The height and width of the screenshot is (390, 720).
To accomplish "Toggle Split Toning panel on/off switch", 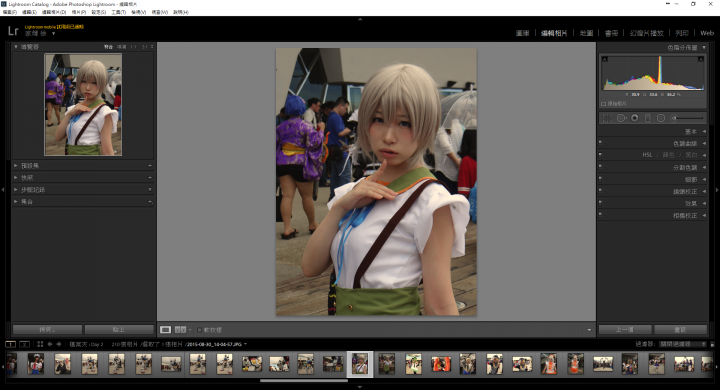I will click(600, 167).
